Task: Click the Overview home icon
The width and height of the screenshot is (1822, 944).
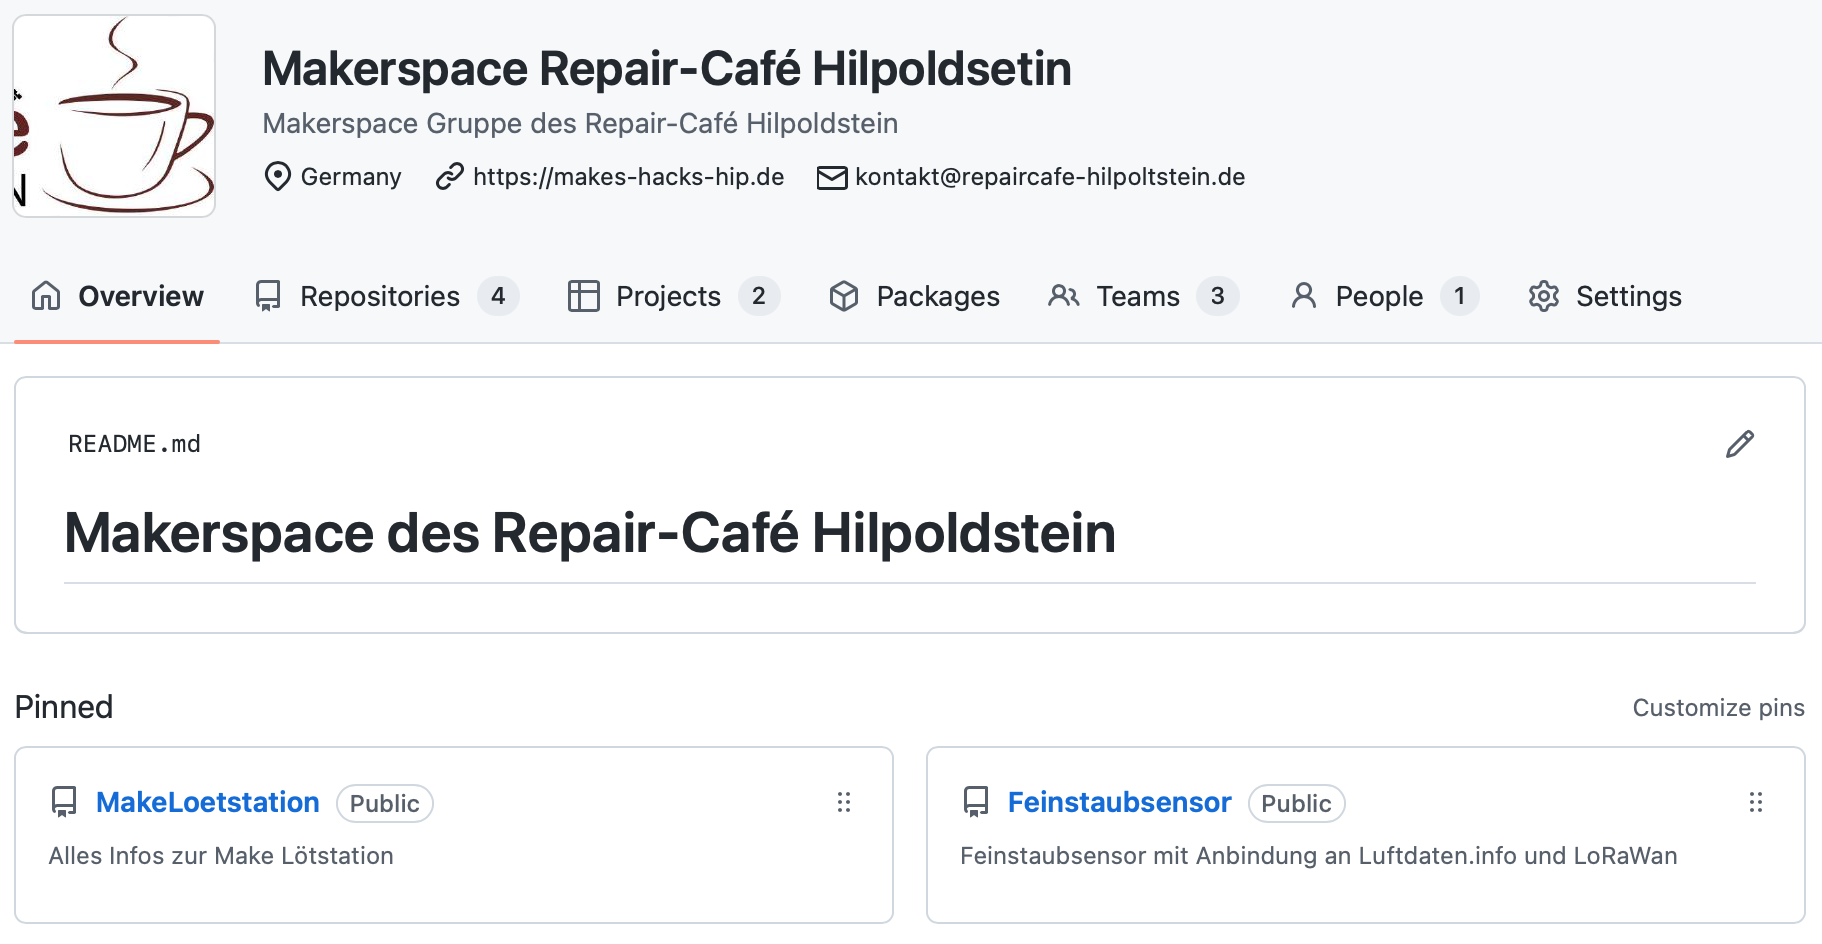Action: coord(46,296)
